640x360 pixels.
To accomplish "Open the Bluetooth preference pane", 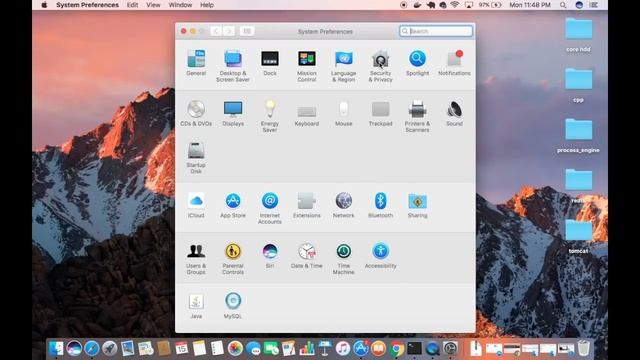I will (380, 205).
